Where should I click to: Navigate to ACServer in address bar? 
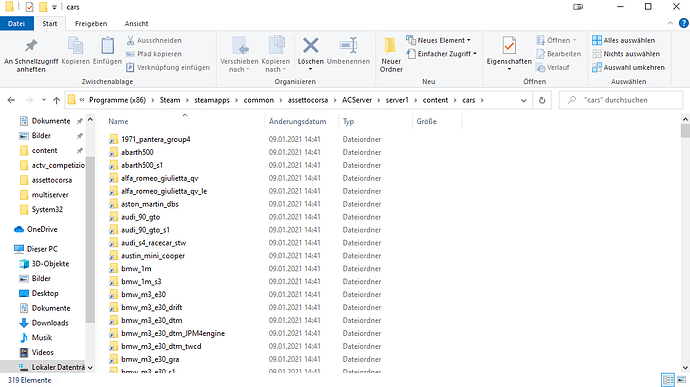click(x=357, y=100)
